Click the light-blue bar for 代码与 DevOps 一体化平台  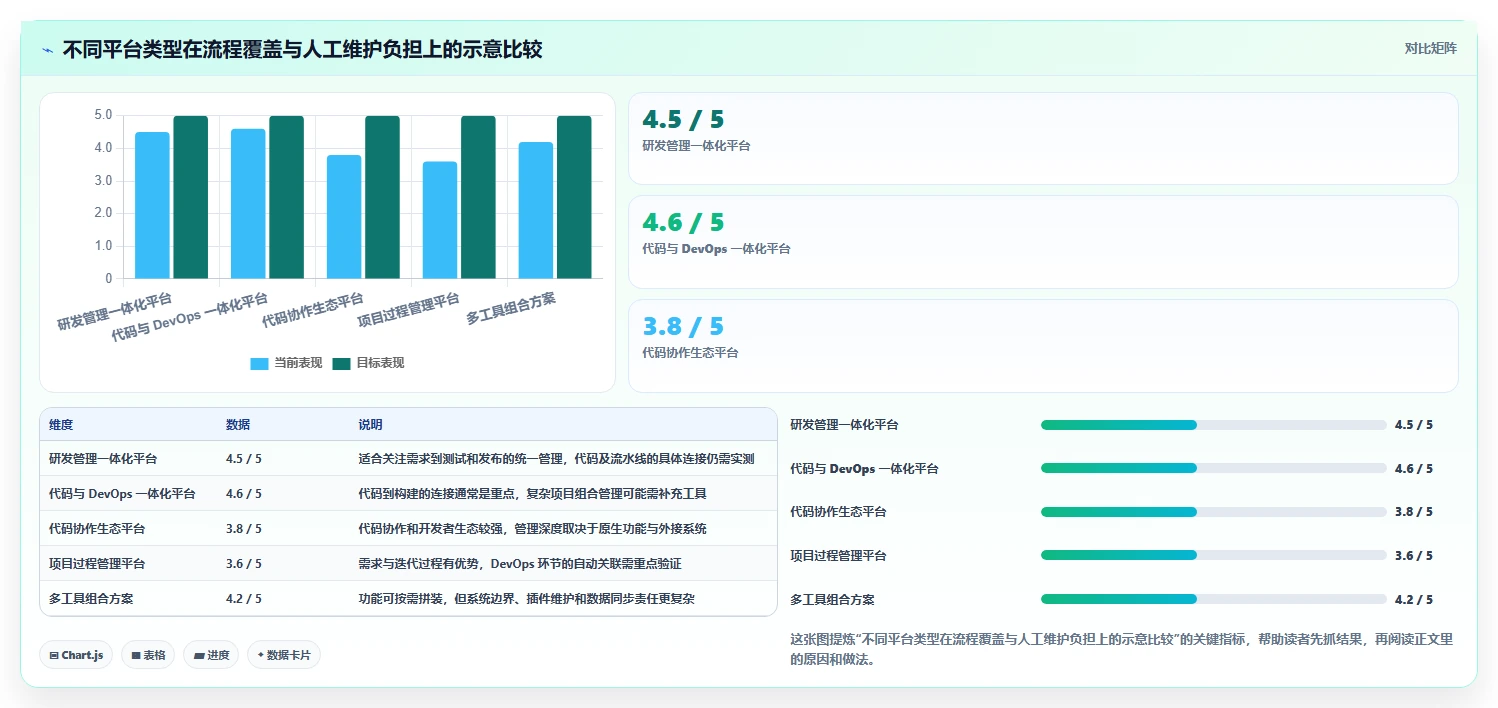click(248, 204)
